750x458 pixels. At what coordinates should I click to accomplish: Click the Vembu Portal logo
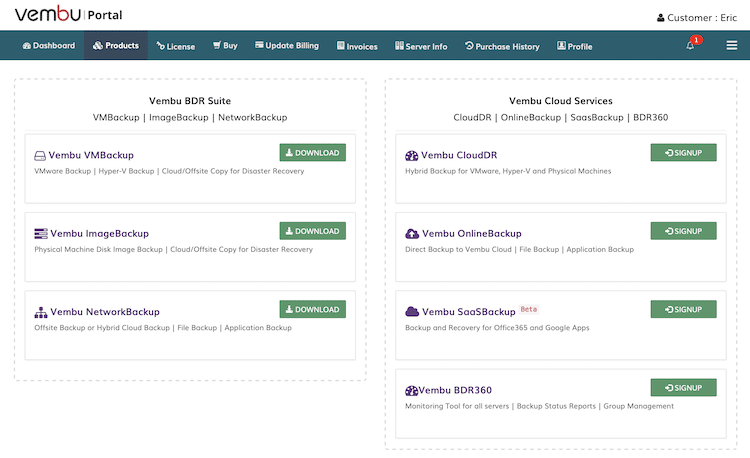tap(68, 15)
